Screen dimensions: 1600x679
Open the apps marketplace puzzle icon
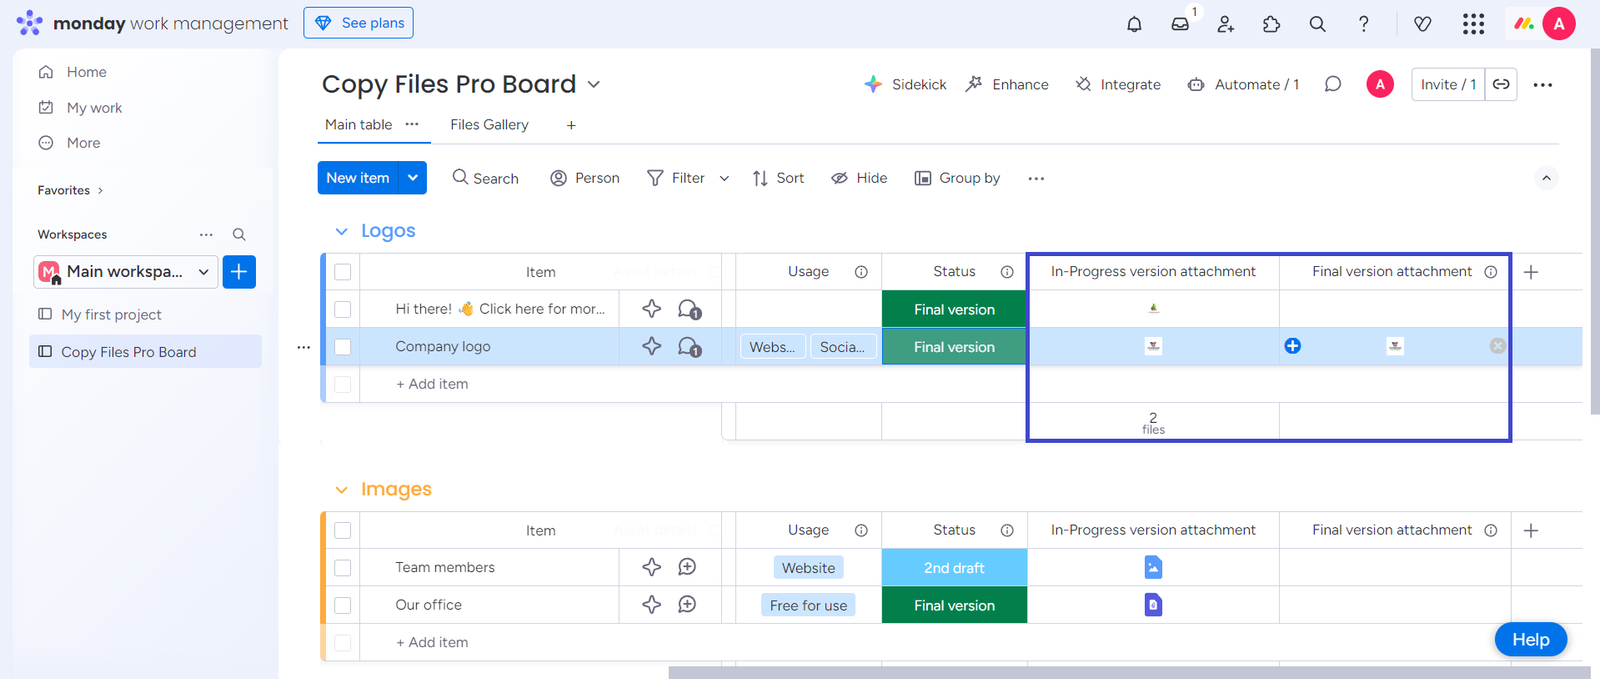[x=1272, y=24]
